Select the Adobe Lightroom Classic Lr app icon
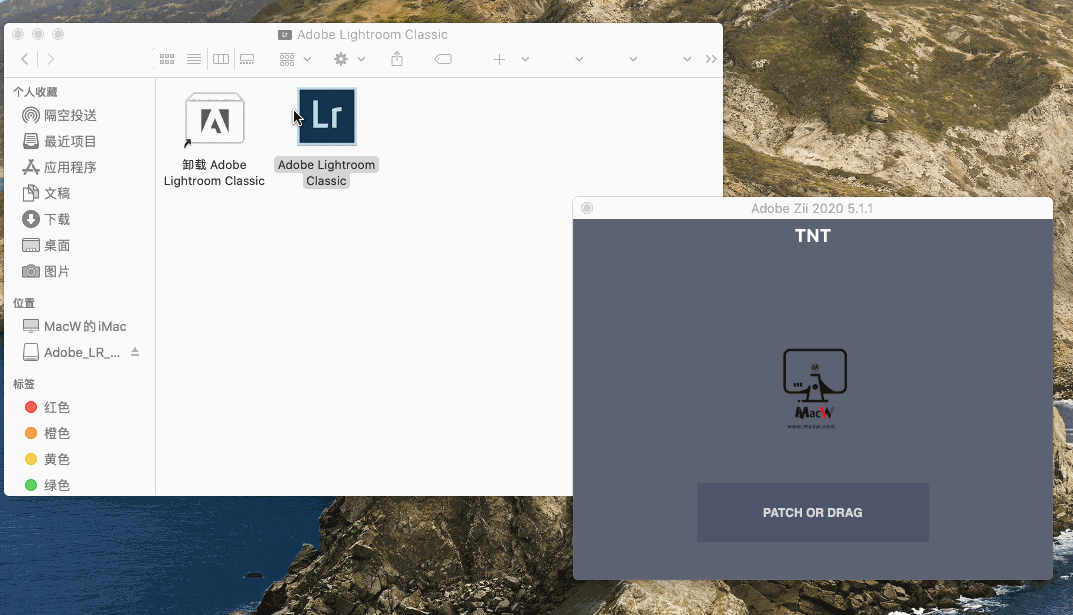The image size is (1073, 615). (x=326, y=116)
